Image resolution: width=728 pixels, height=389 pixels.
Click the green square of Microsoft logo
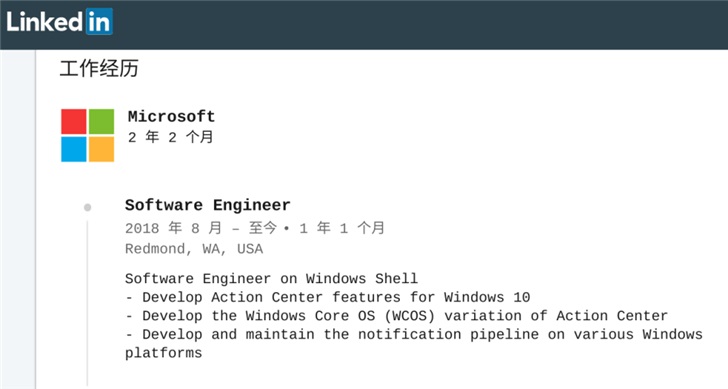click(101, 121)
